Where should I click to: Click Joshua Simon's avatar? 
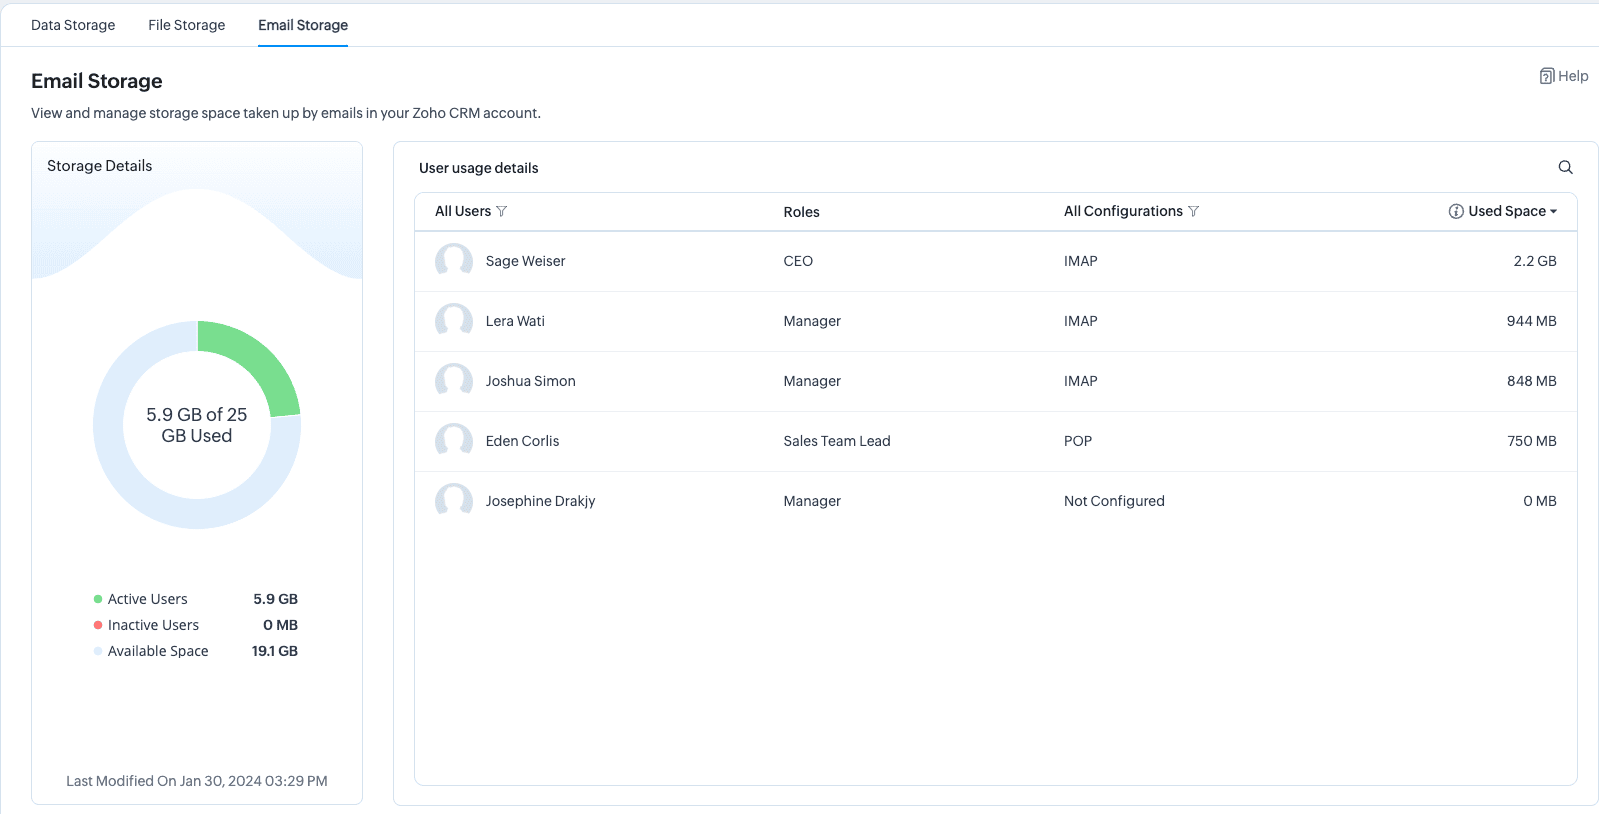click(x=454, y=381)
